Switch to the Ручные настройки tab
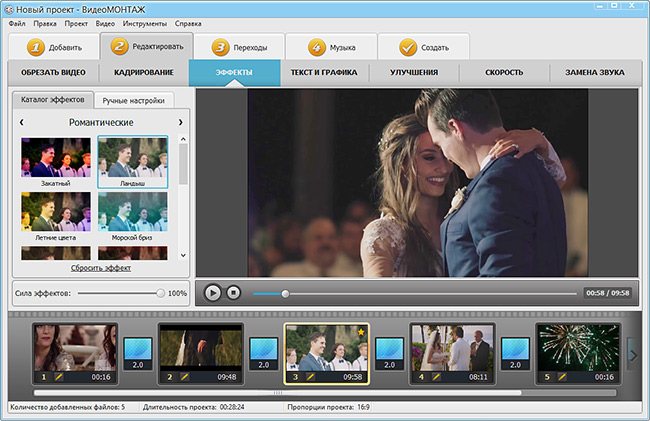 134,101
